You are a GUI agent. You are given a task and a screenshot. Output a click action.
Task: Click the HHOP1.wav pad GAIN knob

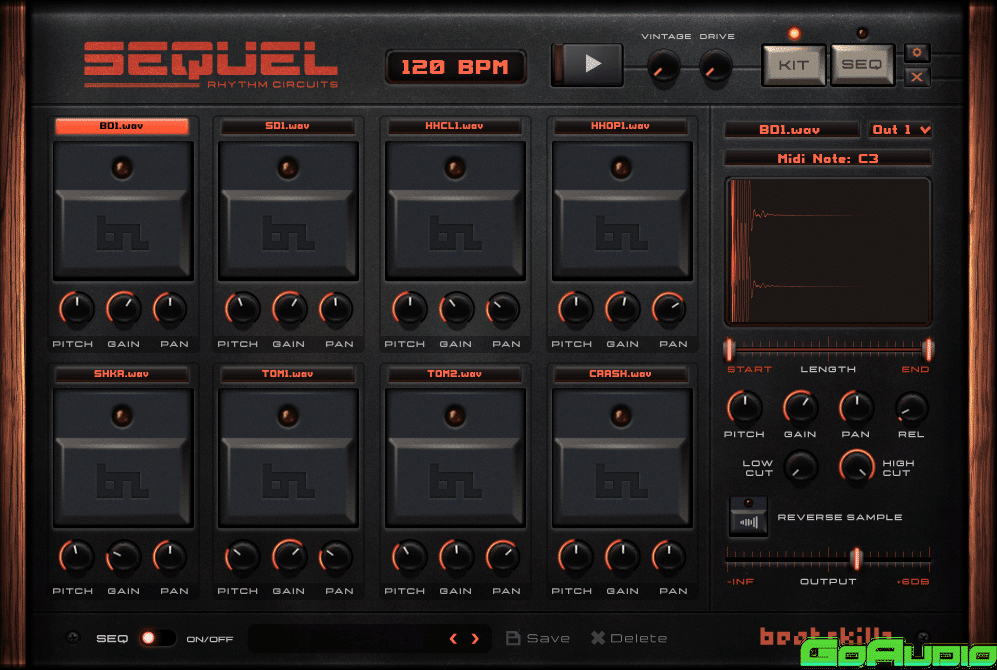(622, 309)
